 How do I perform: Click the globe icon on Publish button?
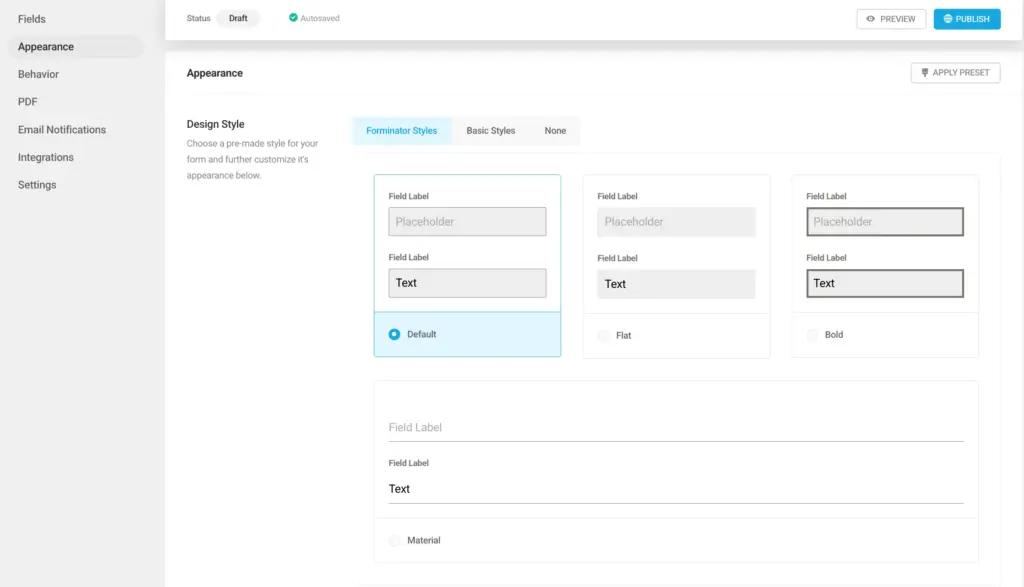click(x=948, y=19)
